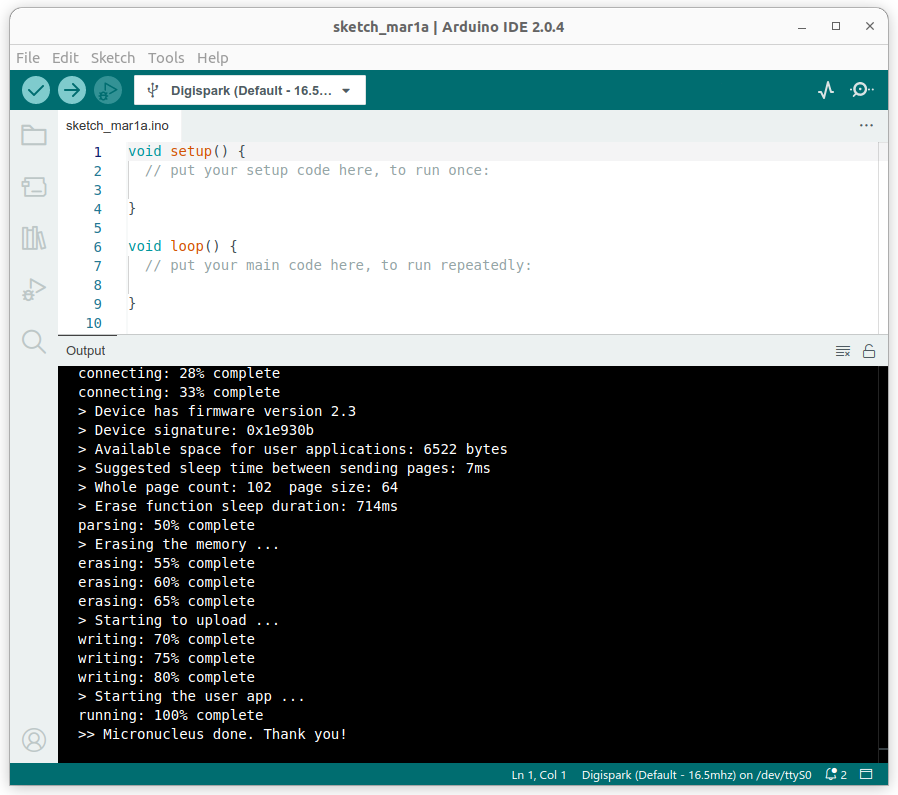Click the 'Available space for user applications' line
Image resolution: width=898 pixels, height=795 pixels.
293,449
